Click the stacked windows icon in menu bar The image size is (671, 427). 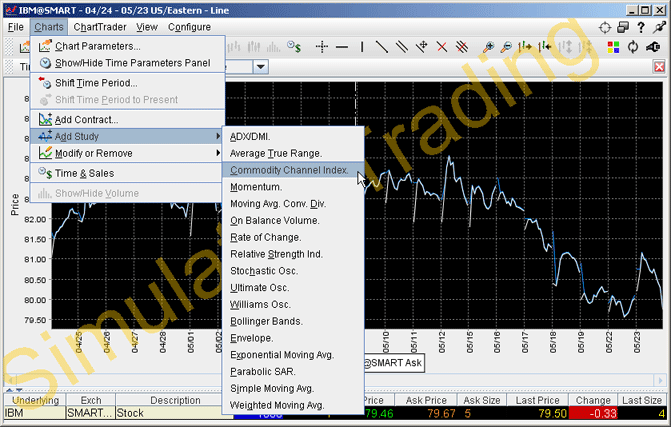tap(623, 27)
